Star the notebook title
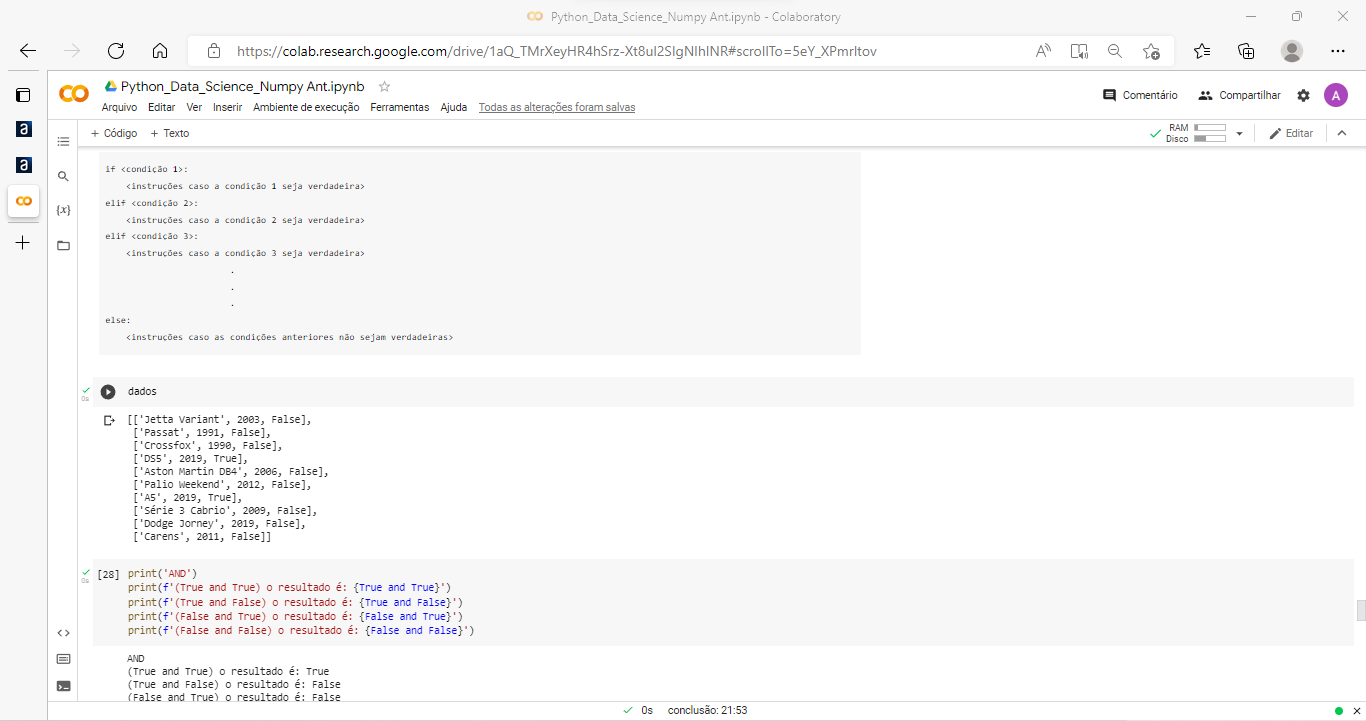Screen dimensions: 1366x721 [x=385, y=86]
